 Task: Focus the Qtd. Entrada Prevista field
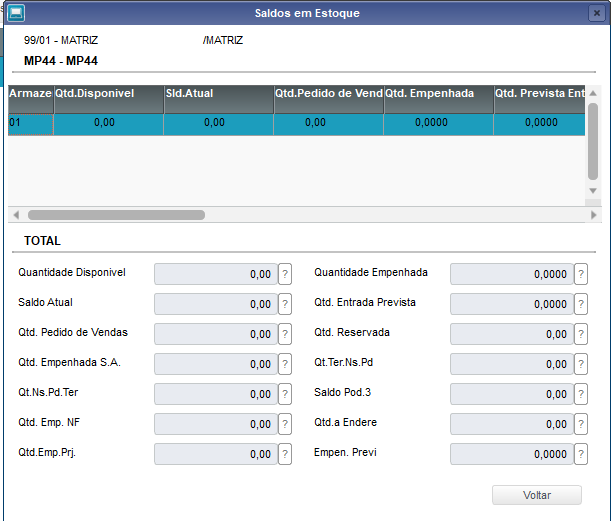point(512,304)
